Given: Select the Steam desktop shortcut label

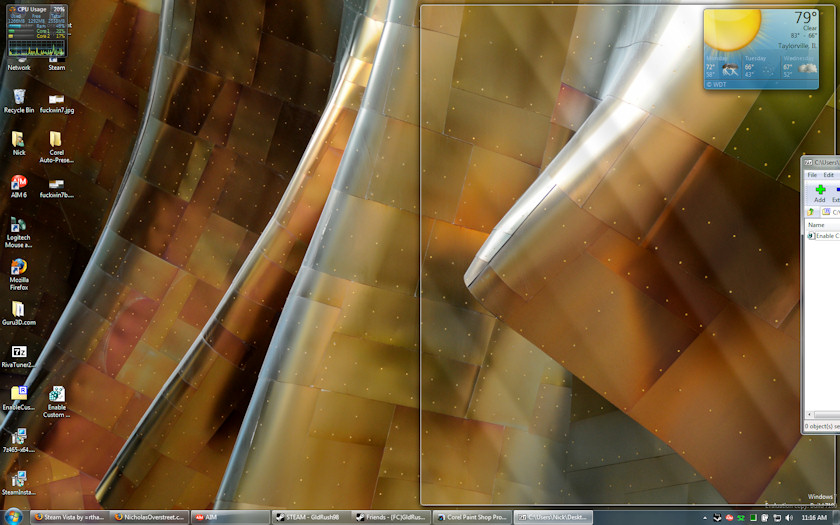Looking at the screenshot, I should 57,68.
